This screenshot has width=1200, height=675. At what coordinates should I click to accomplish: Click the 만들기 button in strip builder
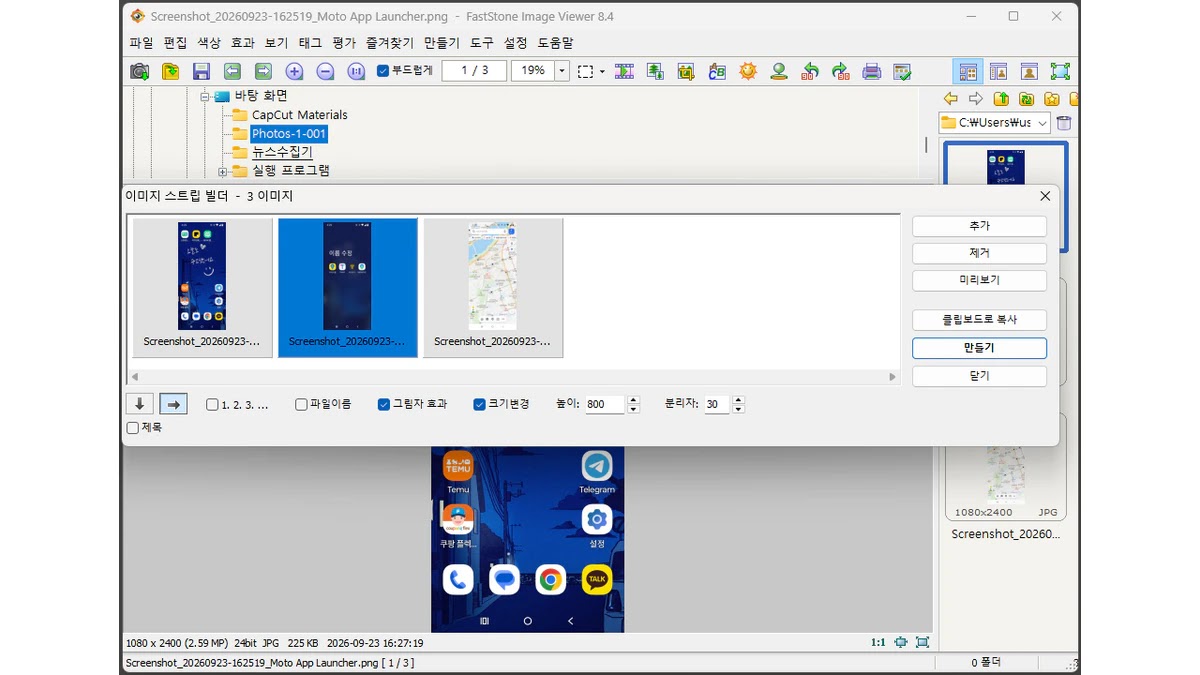click(x=979, y=348)
